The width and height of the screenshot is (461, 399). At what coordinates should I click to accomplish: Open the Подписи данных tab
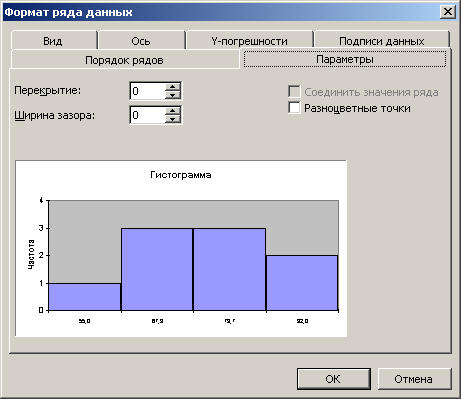point(382,41)
